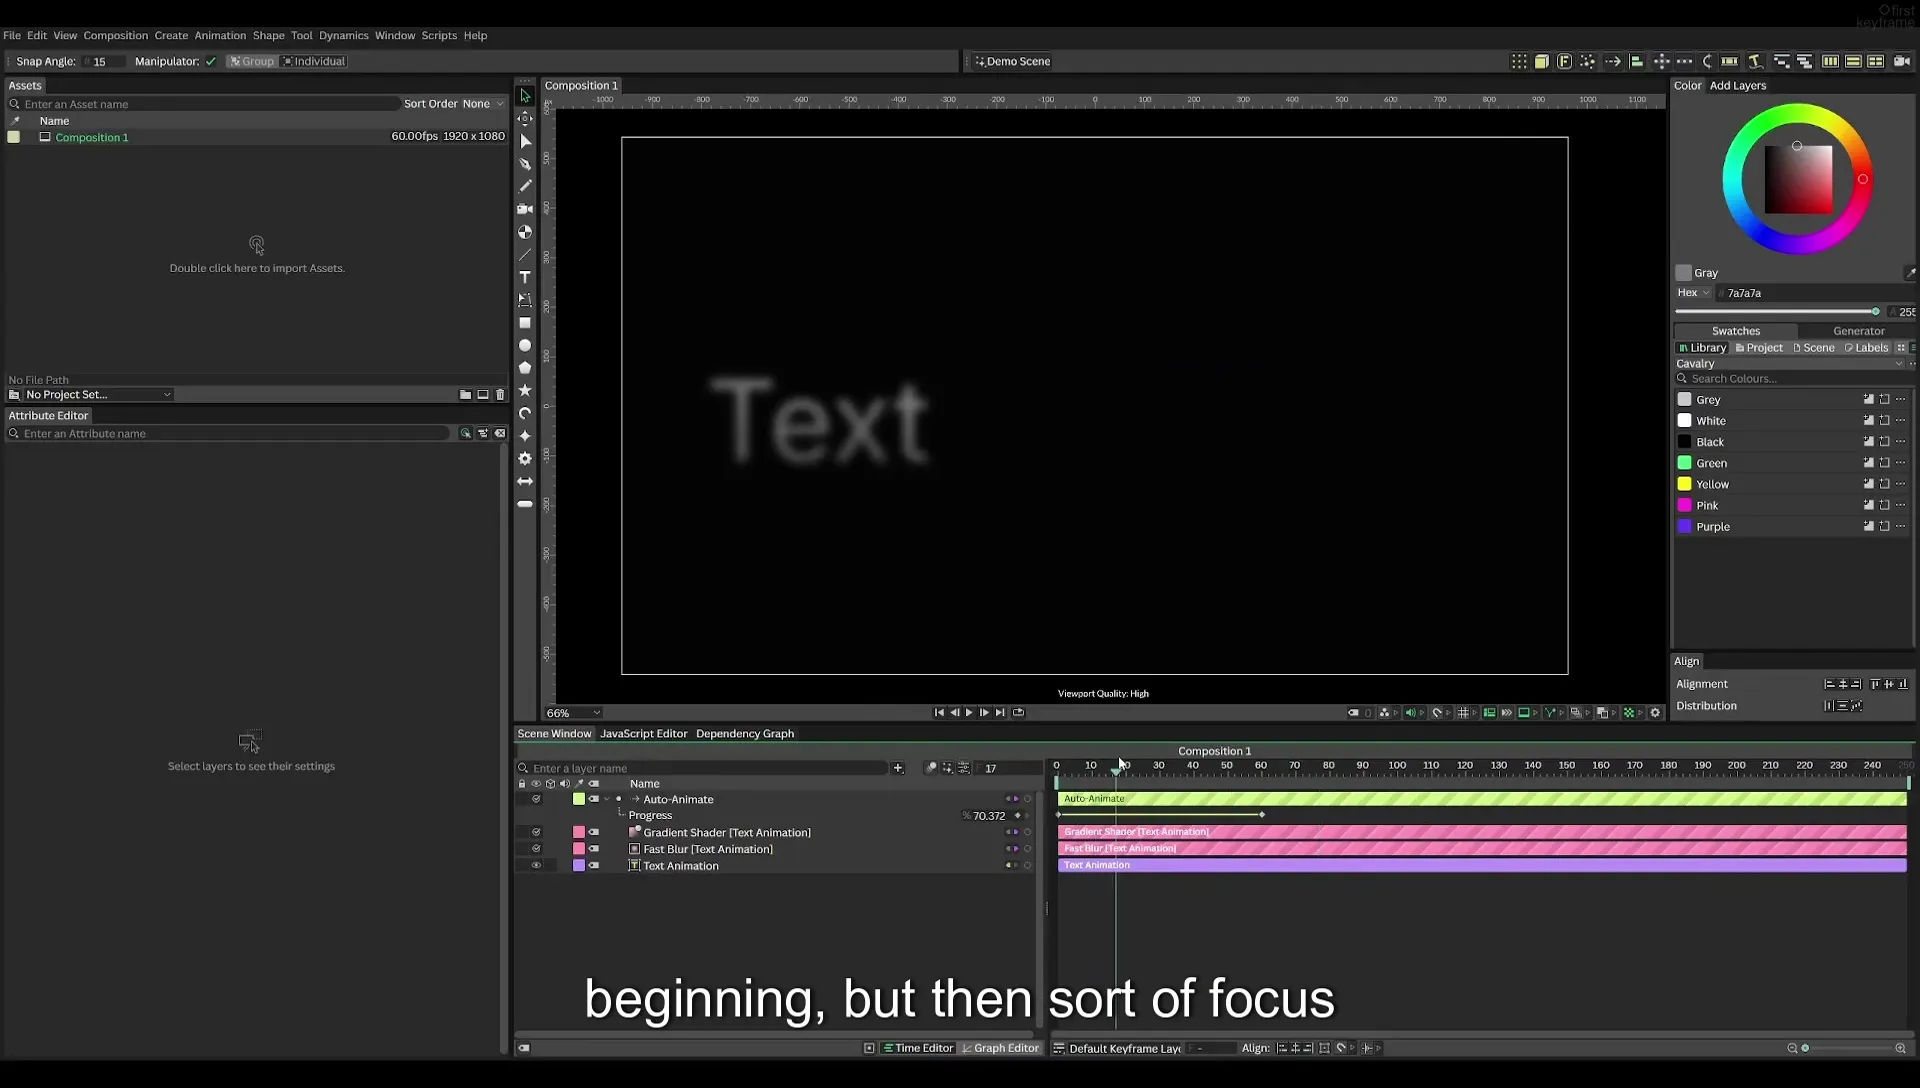The image size is (1920, 1088).
Task: Select the Ellipse shape tool
Action: pyautogui.click(x=525, y=345)
